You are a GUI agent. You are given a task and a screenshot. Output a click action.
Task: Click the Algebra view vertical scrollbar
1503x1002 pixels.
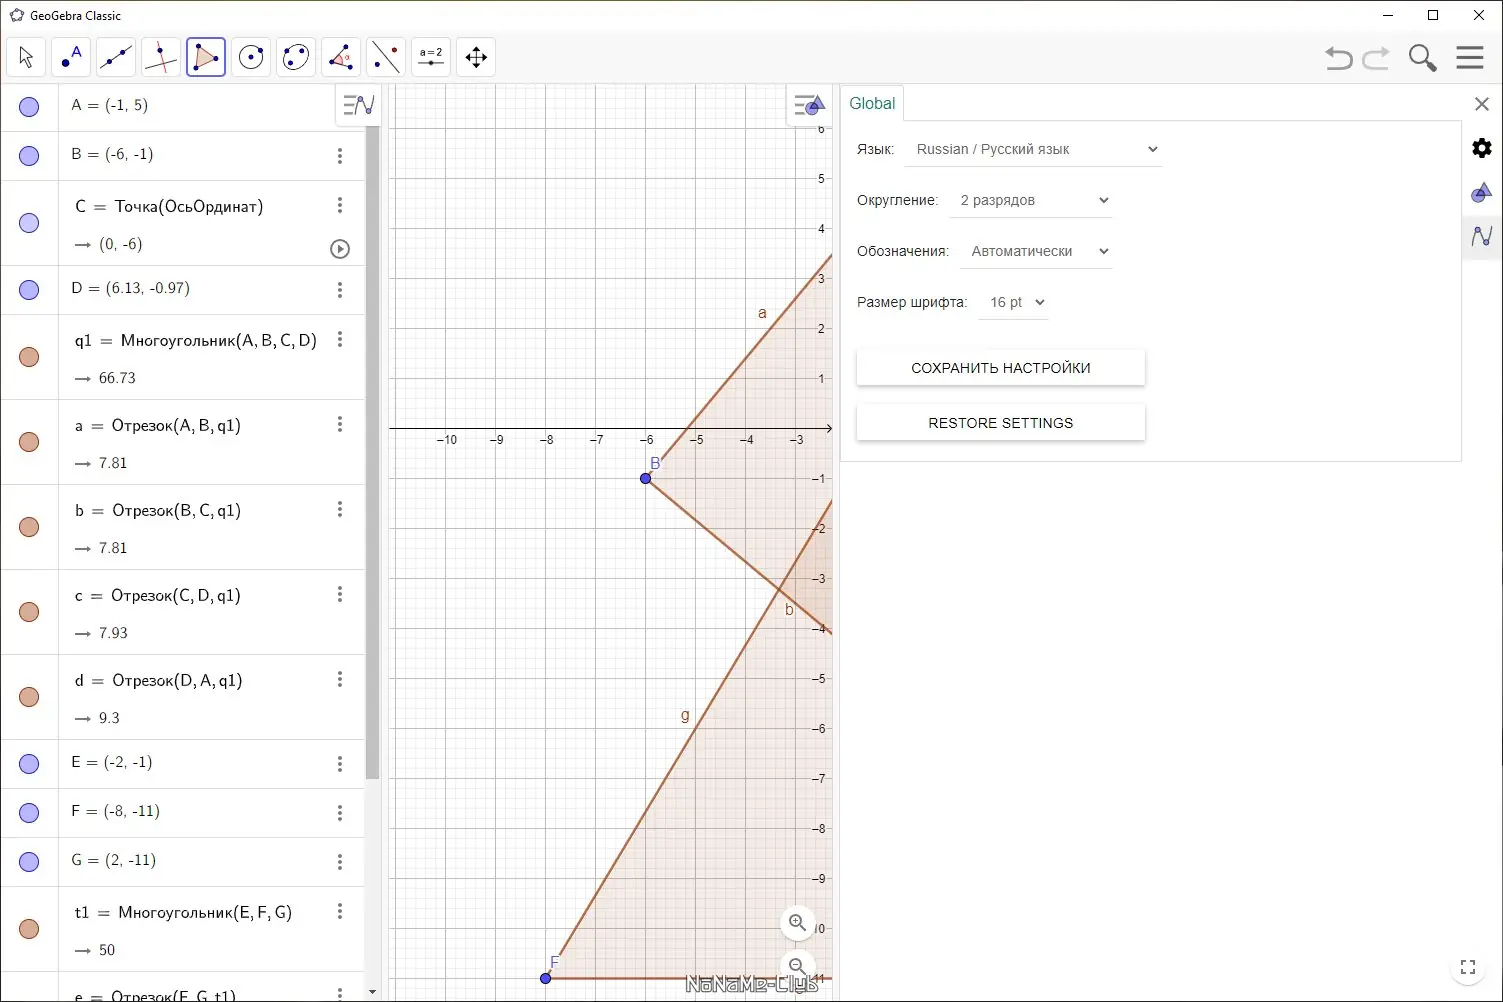point(373,454)
